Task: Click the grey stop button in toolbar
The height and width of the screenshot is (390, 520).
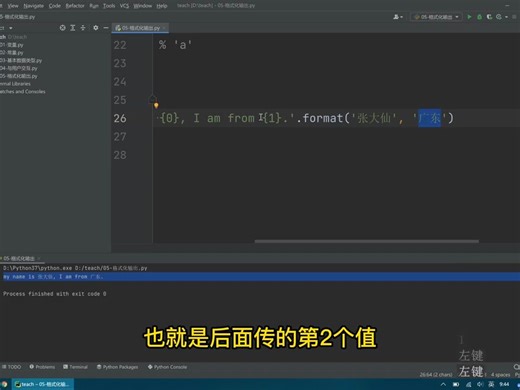Action: (514, 17)
